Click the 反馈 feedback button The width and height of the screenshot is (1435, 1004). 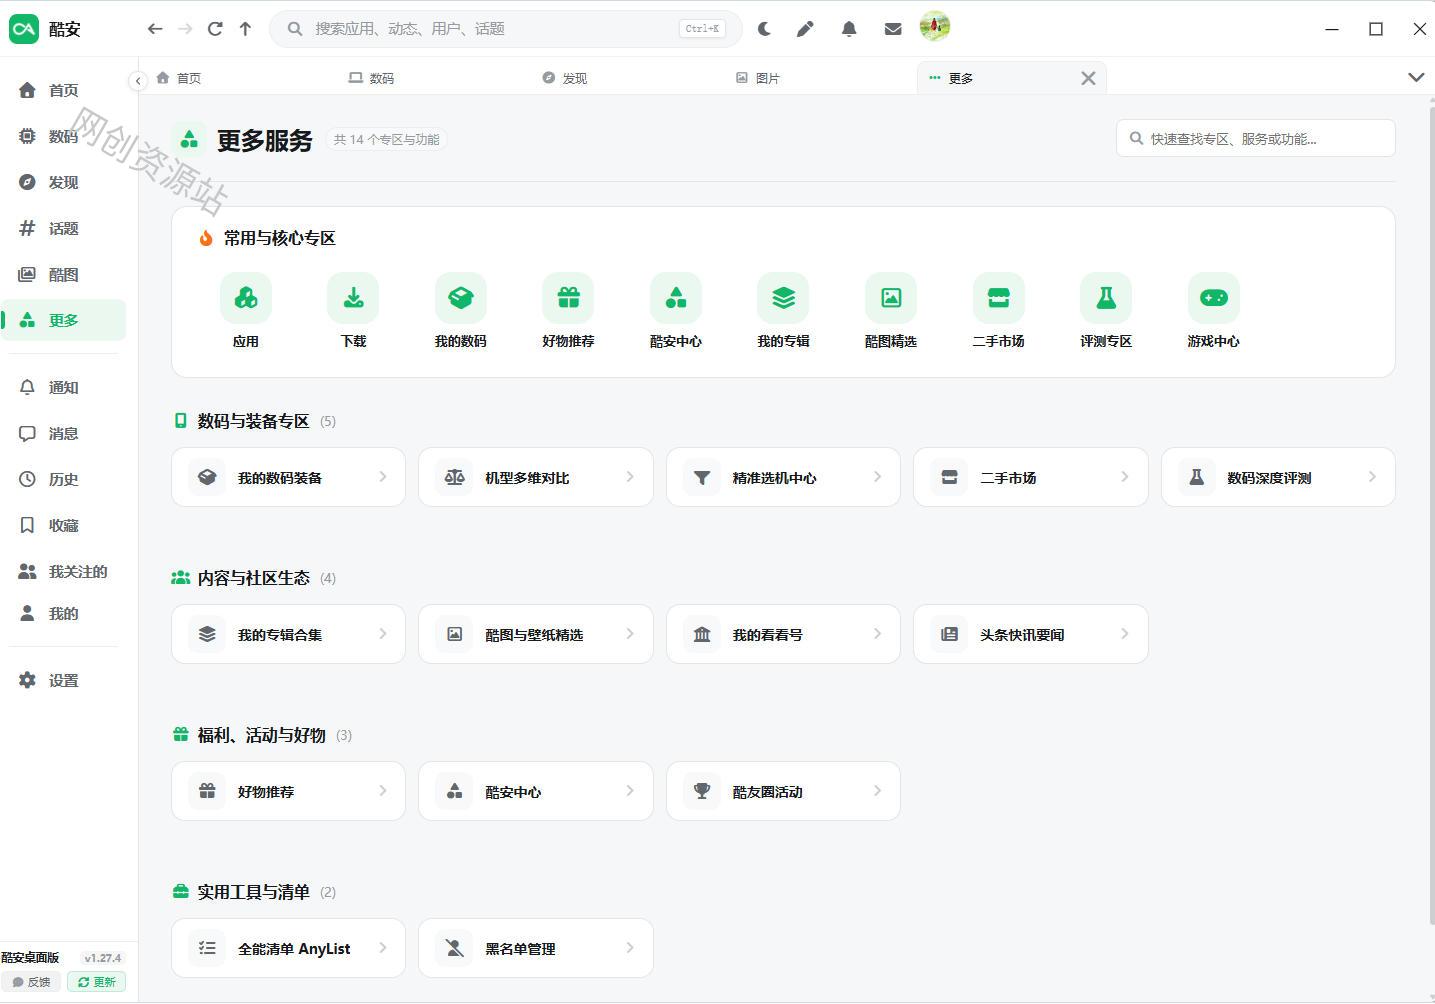click(x=32, y=982)
